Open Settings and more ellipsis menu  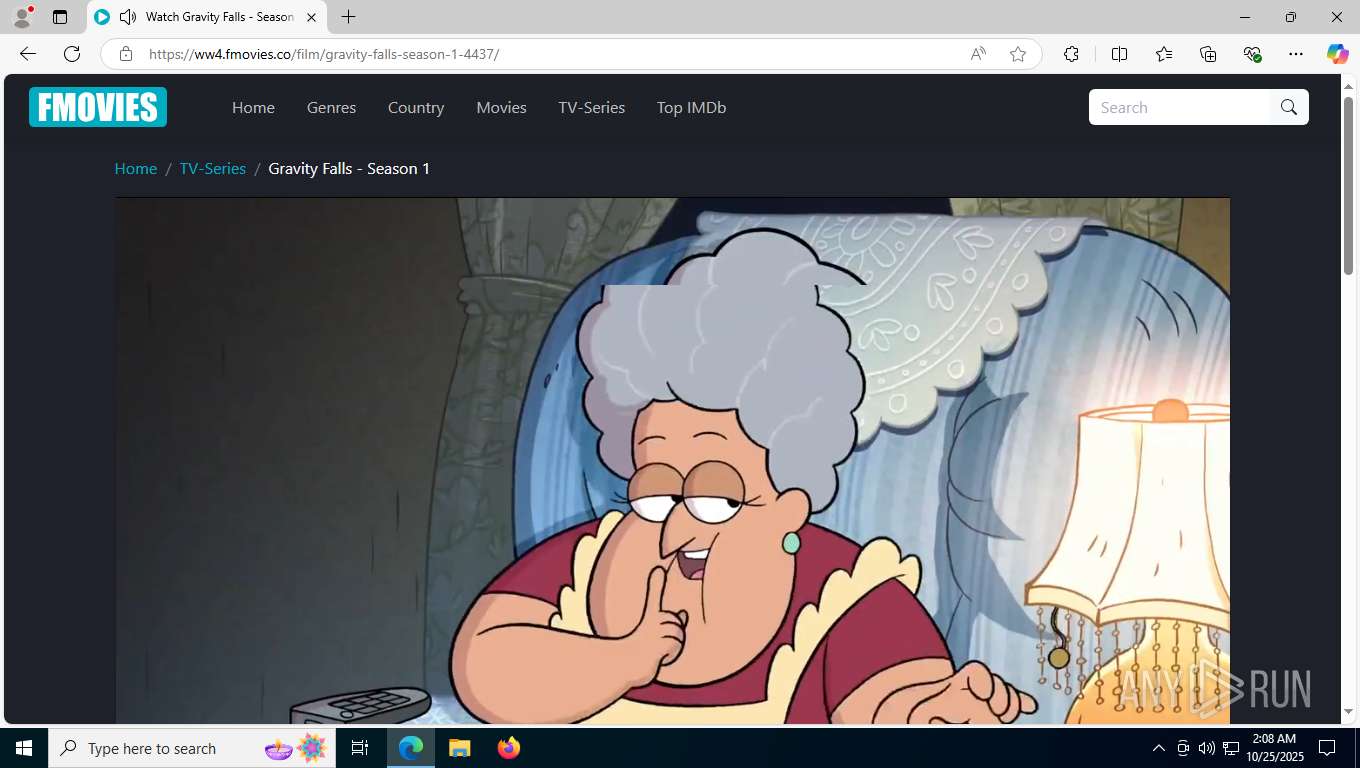click(x=1296, y=54)
